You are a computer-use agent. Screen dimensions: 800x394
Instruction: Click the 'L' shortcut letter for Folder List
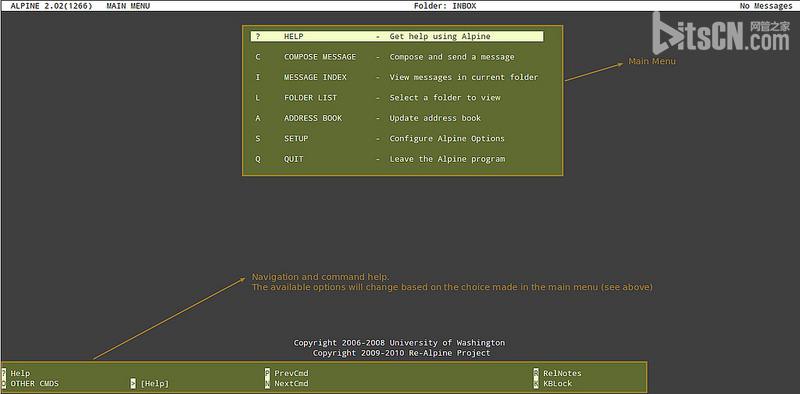(258, 97)
